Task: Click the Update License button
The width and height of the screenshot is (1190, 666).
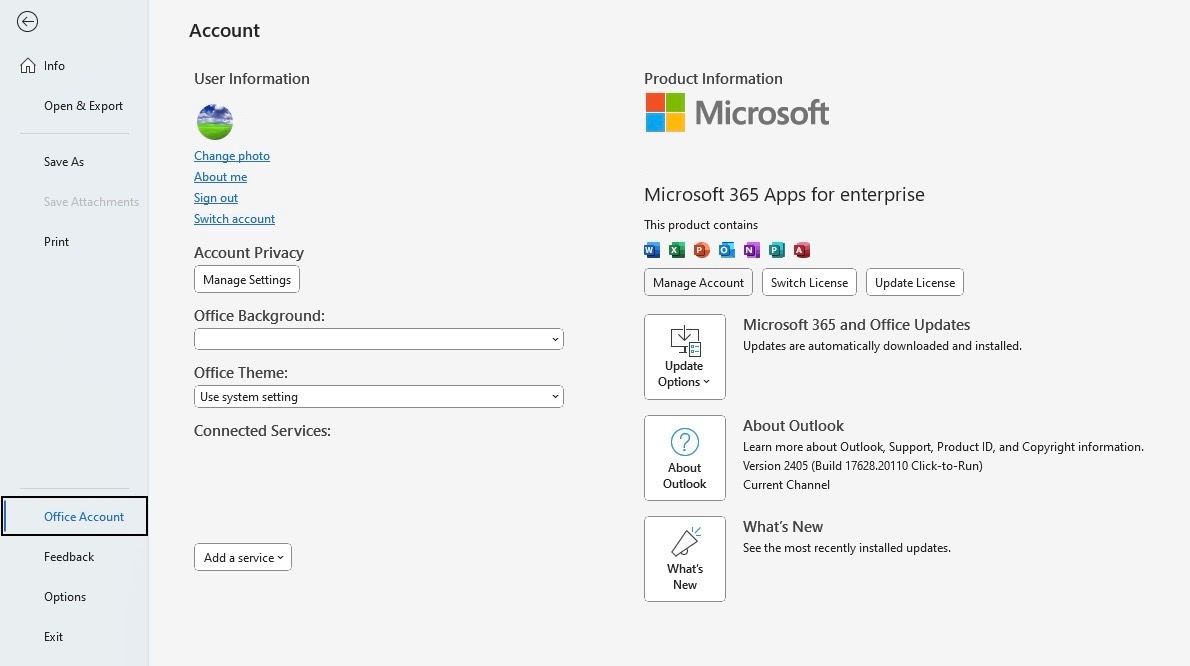Action: click(x=915, y=283)
